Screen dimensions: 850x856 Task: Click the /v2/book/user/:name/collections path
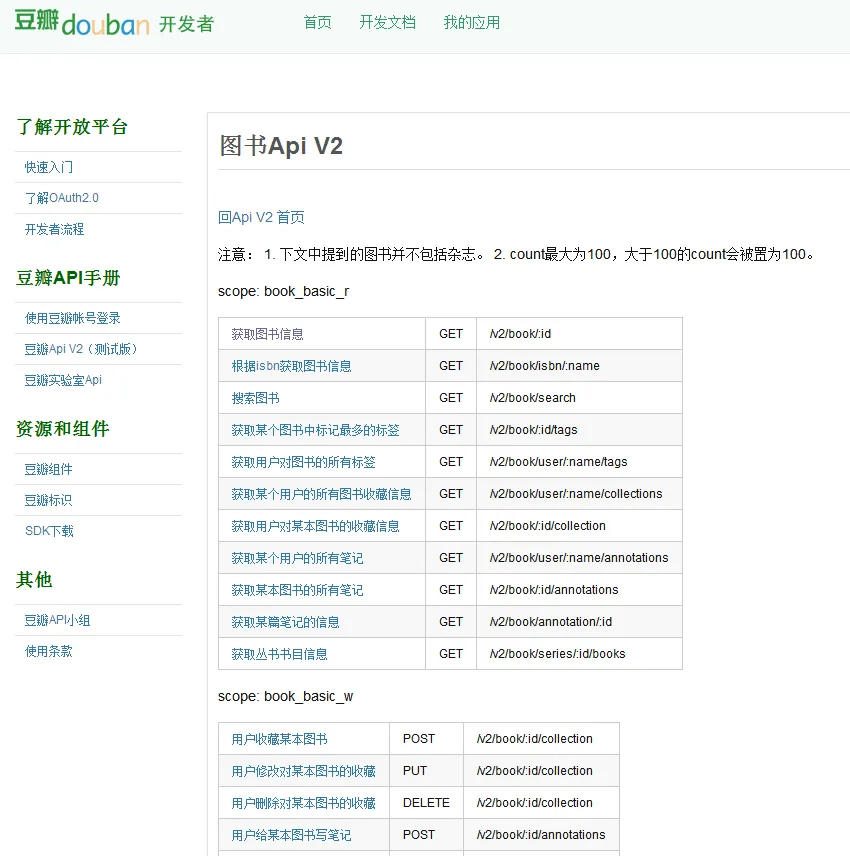click(x=576, y=494)
